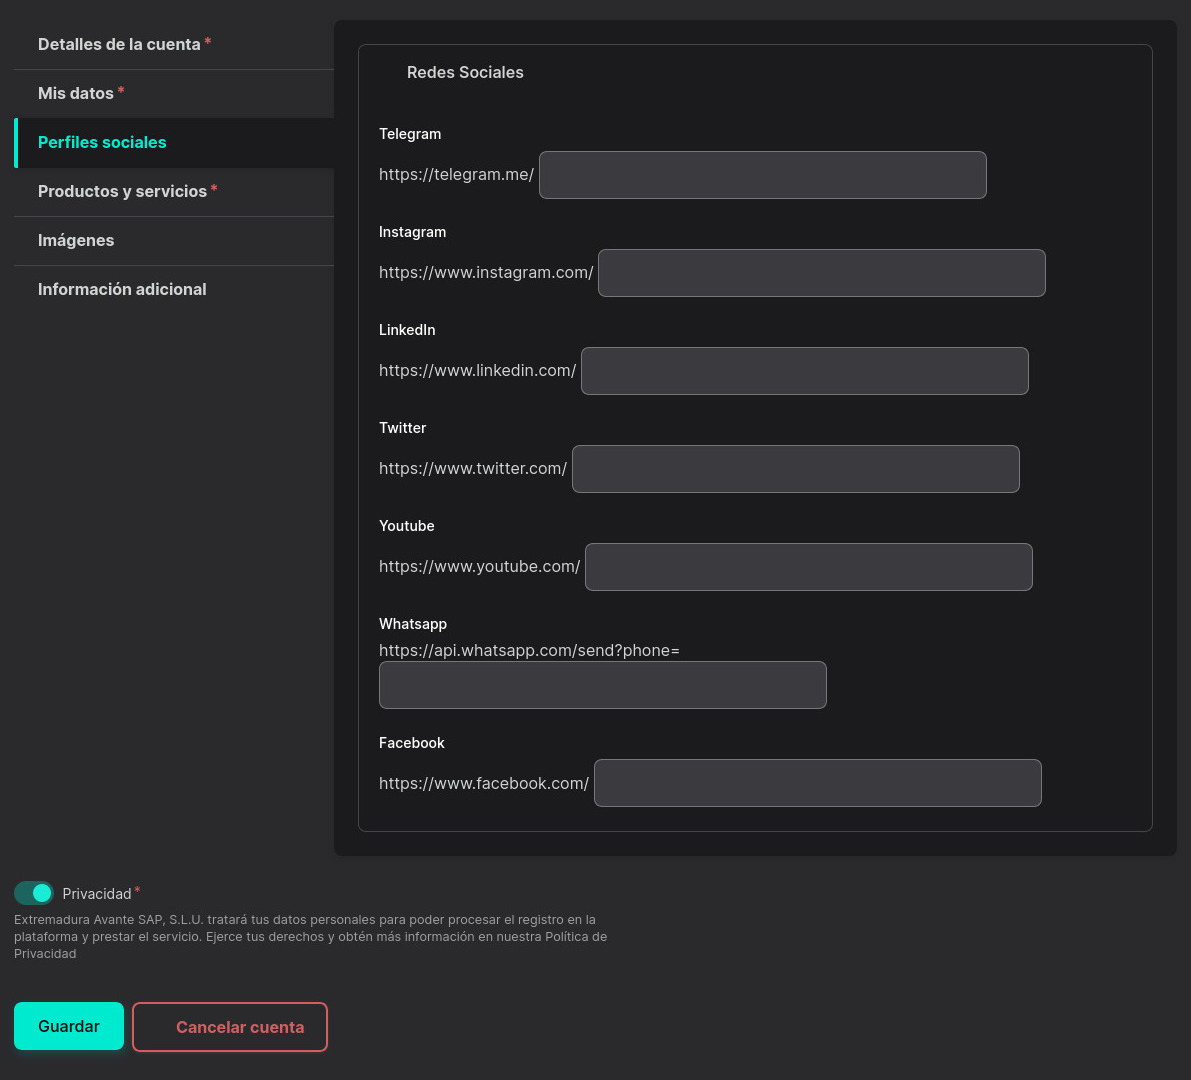This screenshot has height=1080, width=1191.
Task: Open Información adicional section
Action: [122, 289]
